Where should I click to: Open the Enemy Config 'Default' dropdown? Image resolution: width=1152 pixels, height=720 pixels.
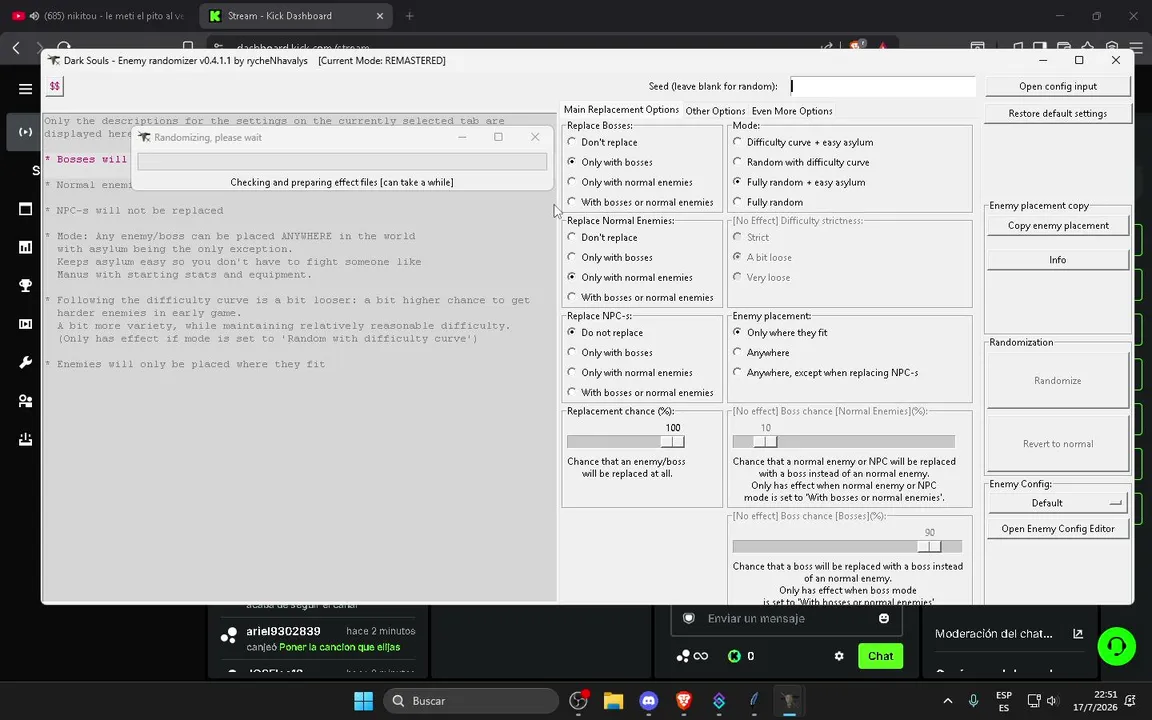(x=1057, y=503)
